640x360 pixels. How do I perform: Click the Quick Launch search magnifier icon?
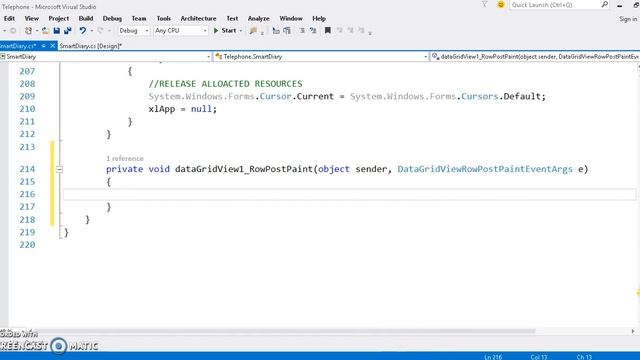coord(604,5)
